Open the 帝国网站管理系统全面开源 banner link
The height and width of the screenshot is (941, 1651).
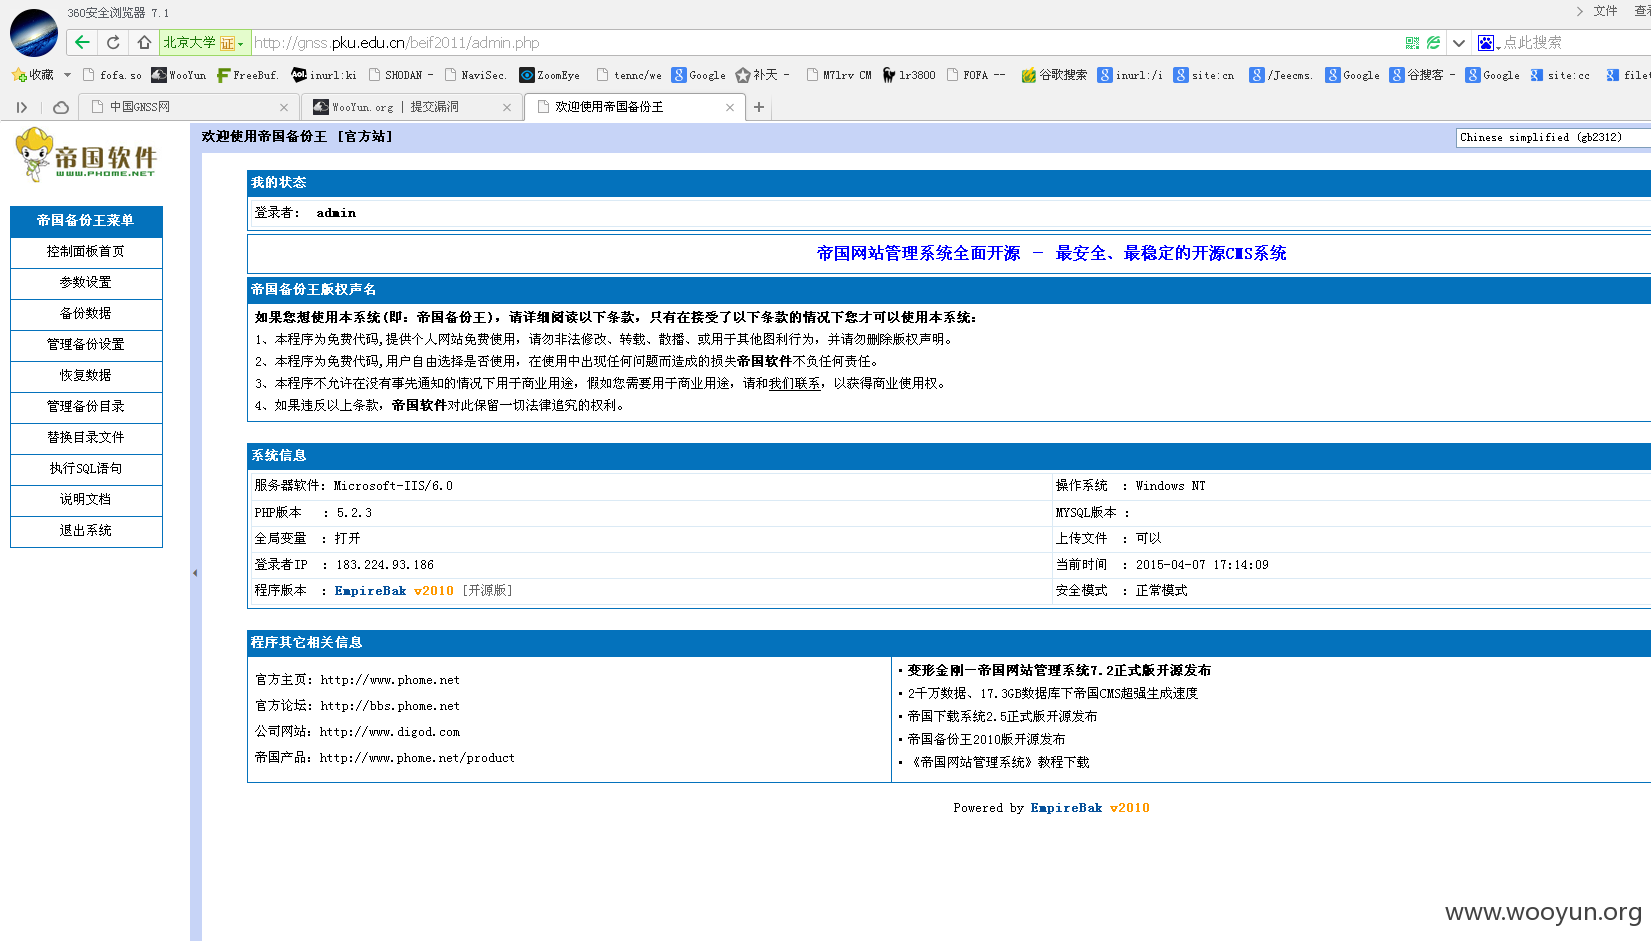point(1051,254)
